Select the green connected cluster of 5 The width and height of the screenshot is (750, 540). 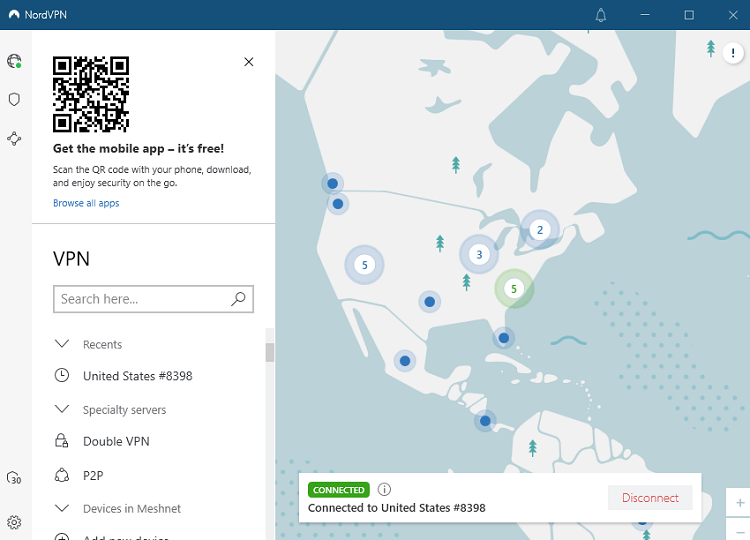pyautogui.click(x=514, y=288)
